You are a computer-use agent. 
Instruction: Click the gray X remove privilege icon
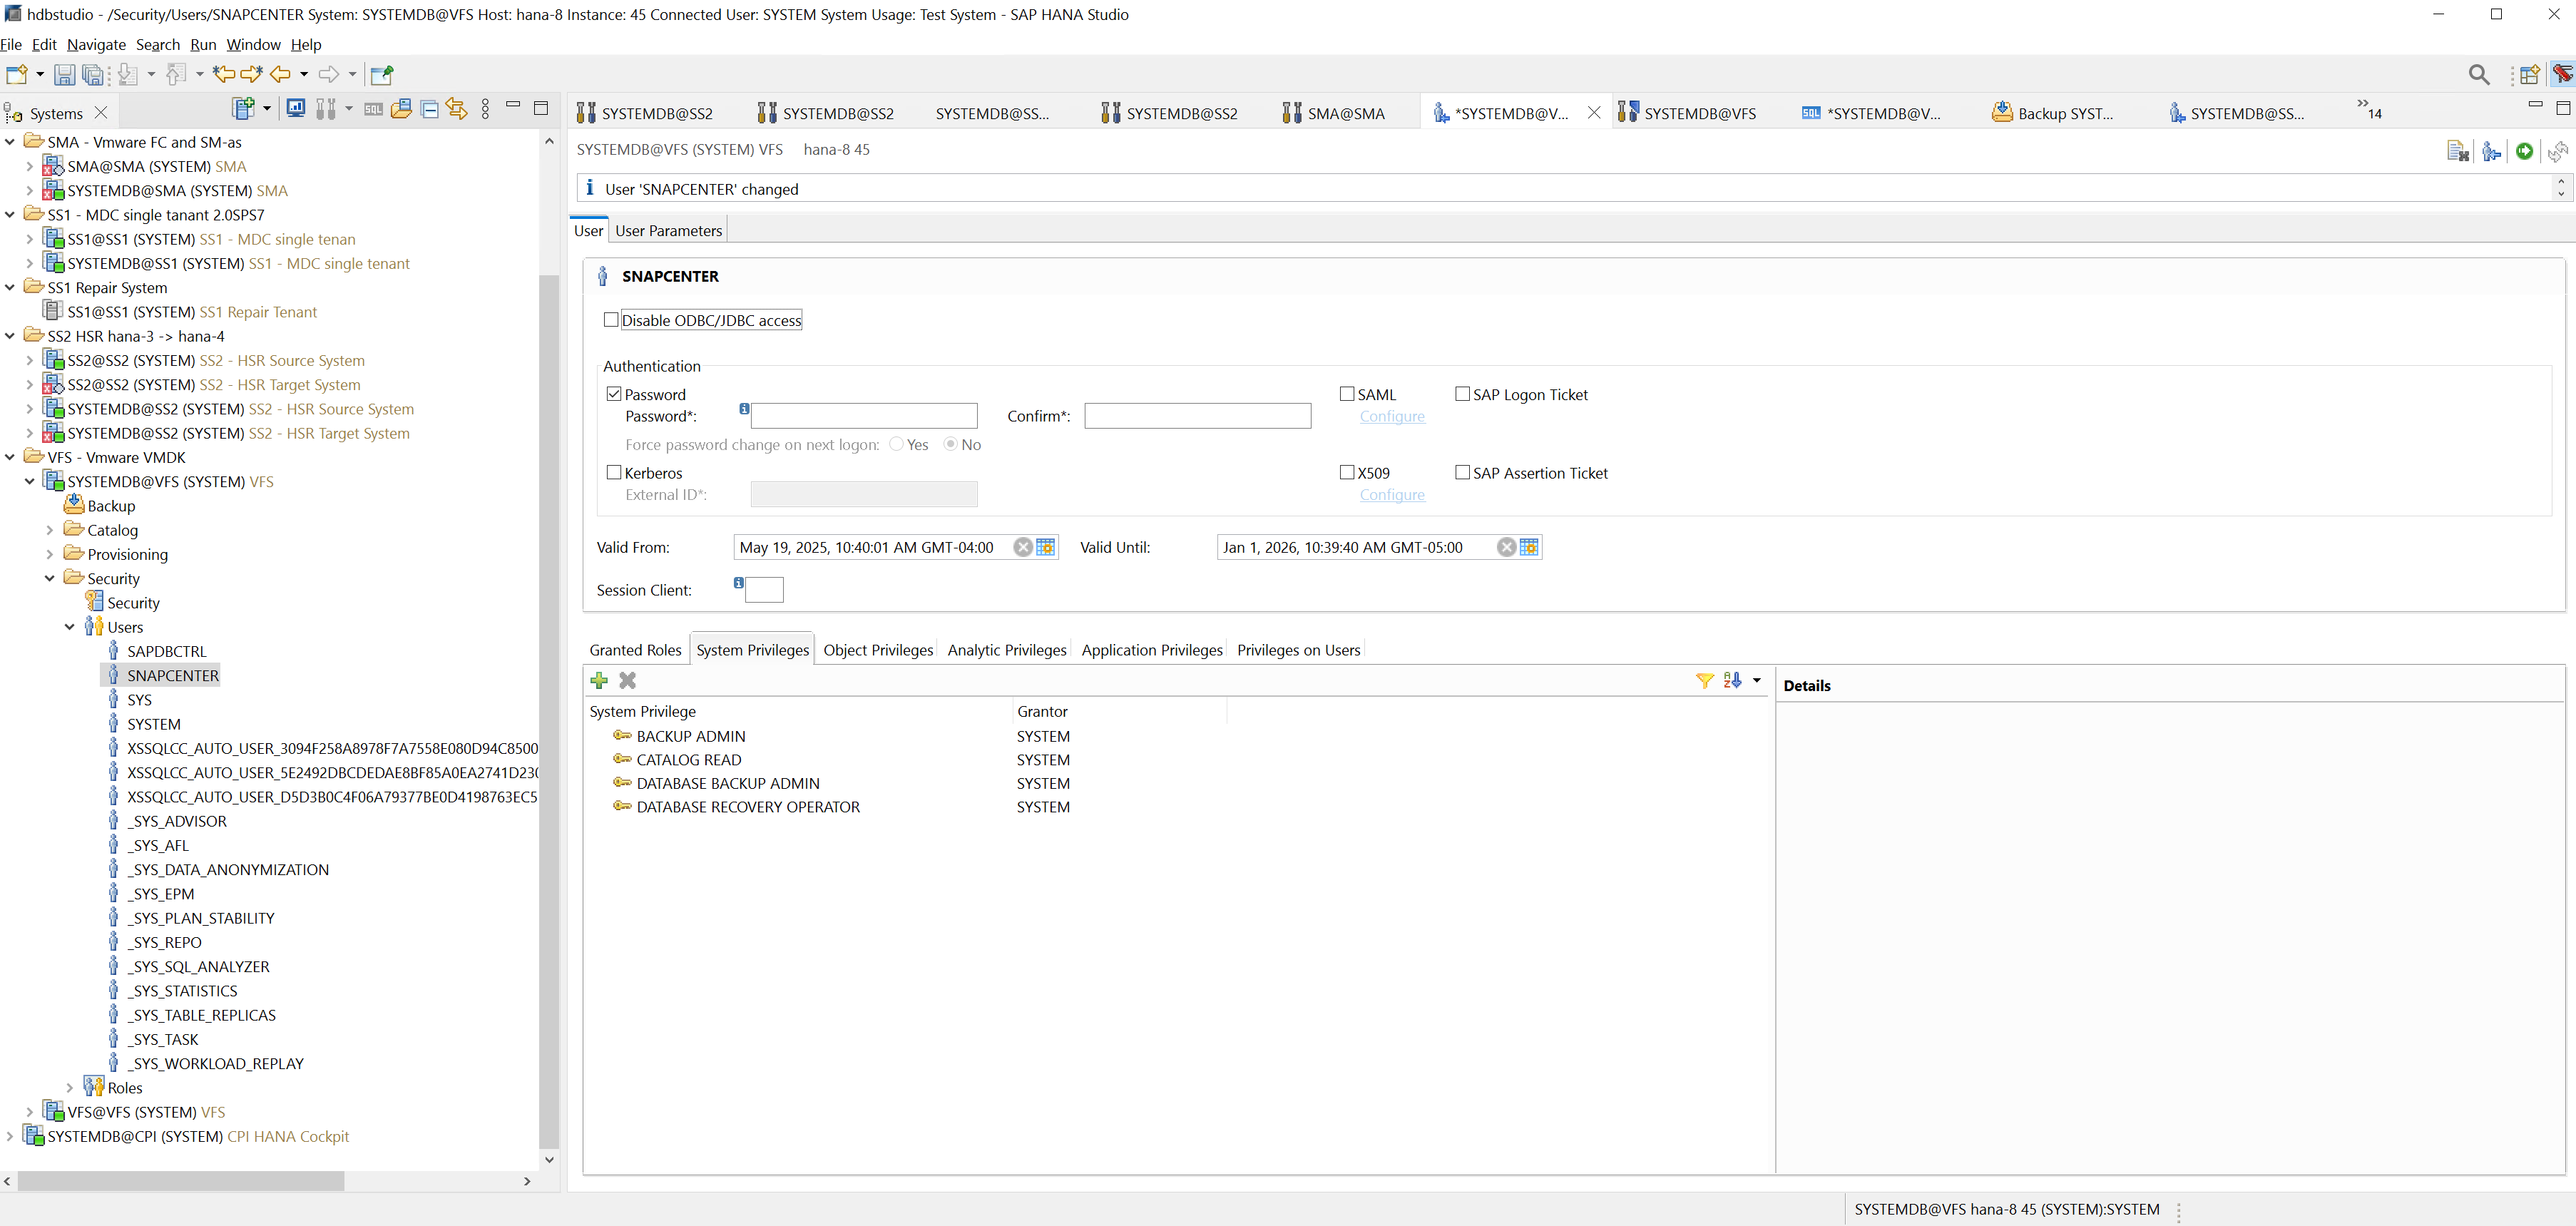[627, 681]
